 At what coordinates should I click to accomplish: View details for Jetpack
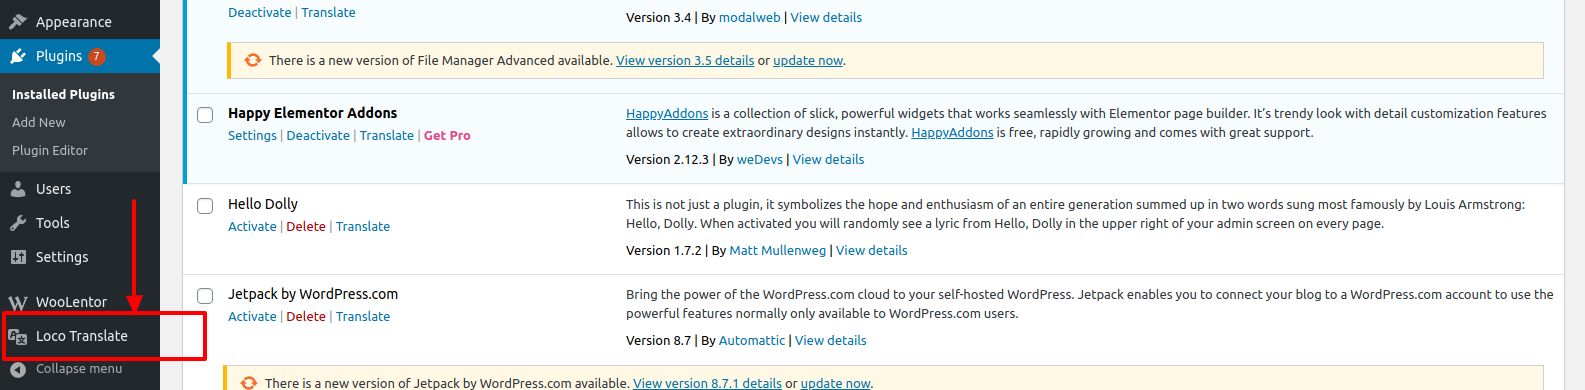831,340
